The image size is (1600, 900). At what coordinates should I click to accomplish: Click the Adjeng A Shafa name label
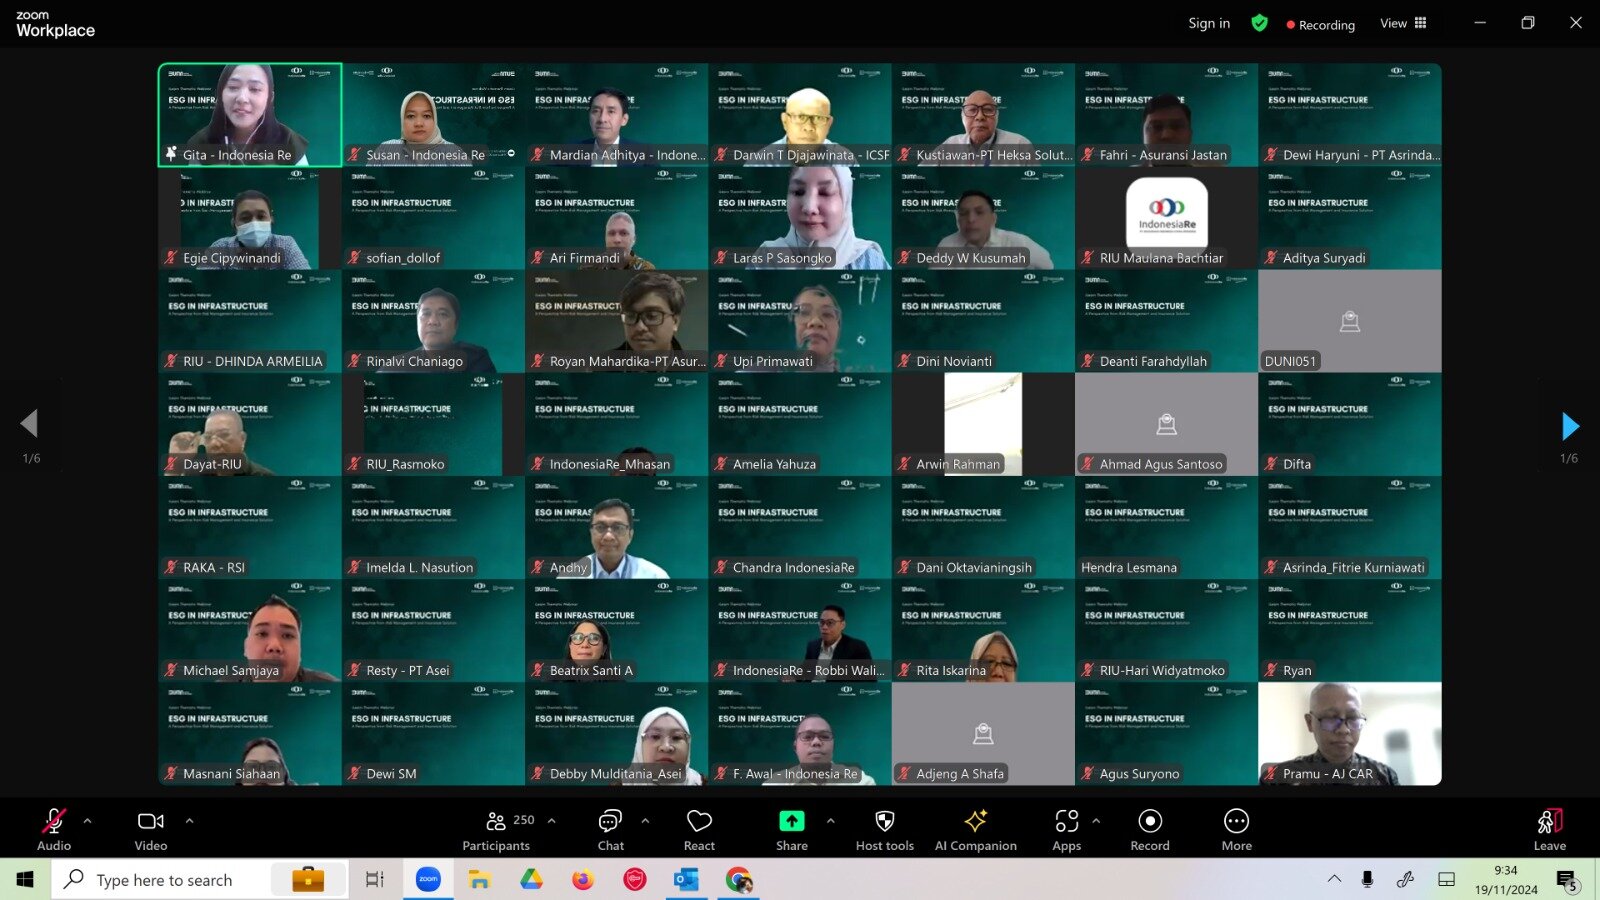pos(960,773)
